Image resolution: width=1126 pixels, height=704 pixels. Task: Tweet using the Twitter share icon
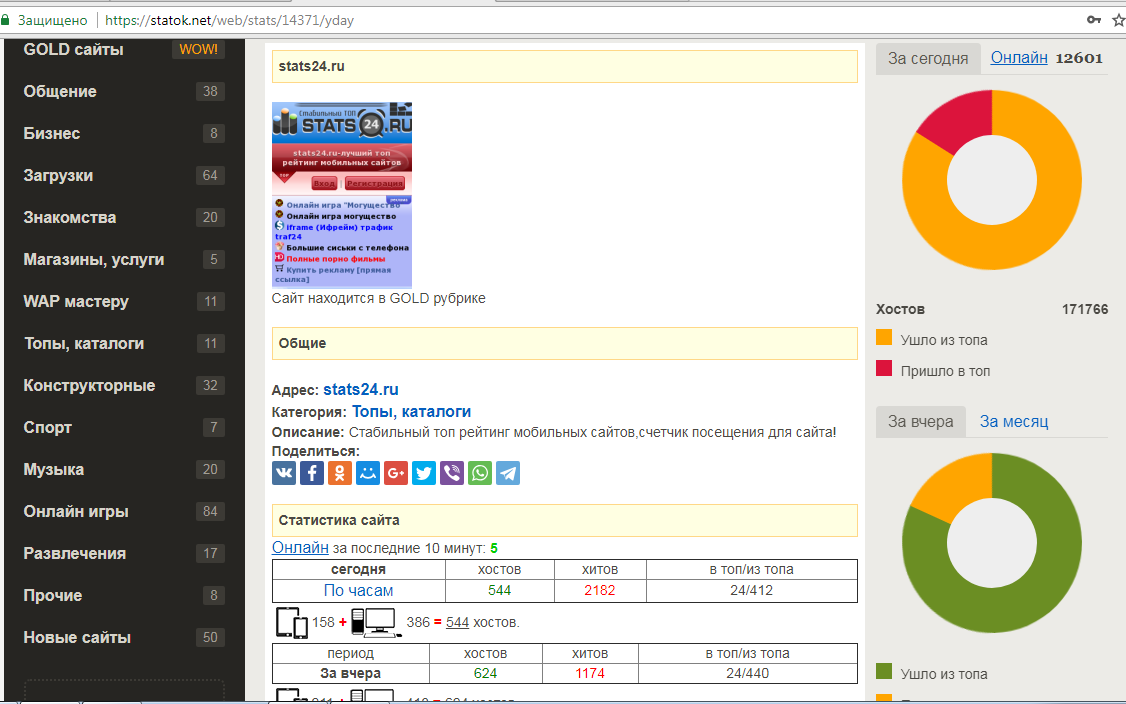[424, 473]
